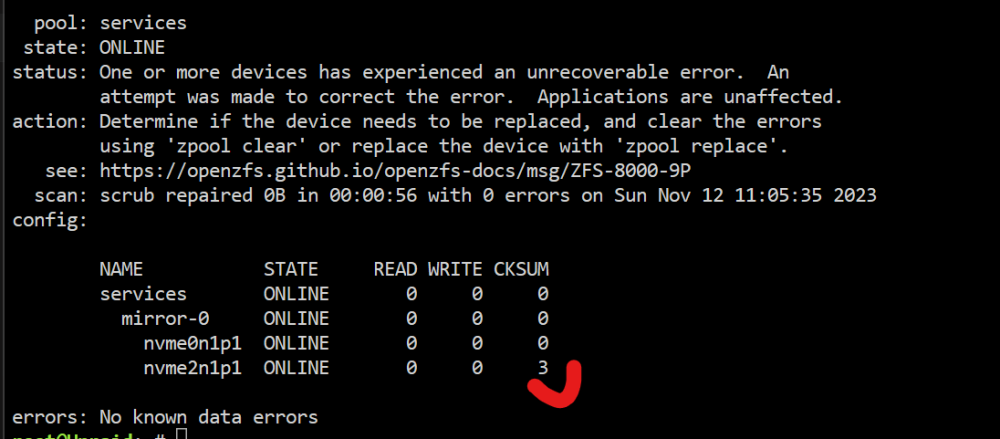Select the pool name services text
This screenshot has height=439, width=1000.
(143, 23)
